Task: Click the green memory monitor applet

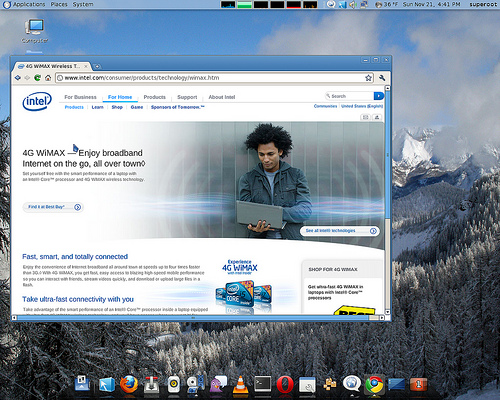Action: coord(244,4)
